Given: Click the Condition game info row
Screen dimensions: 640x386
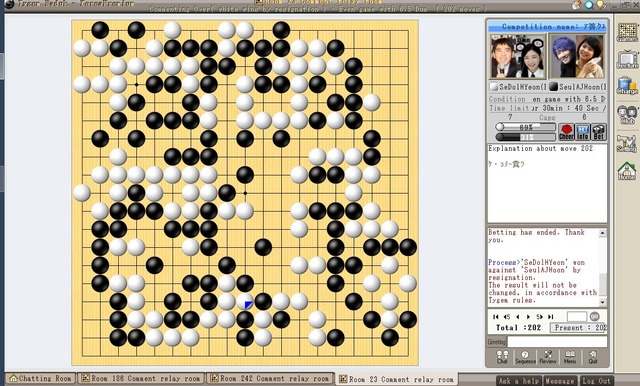Looking at the screenshot, I should (x=547, y=99).
